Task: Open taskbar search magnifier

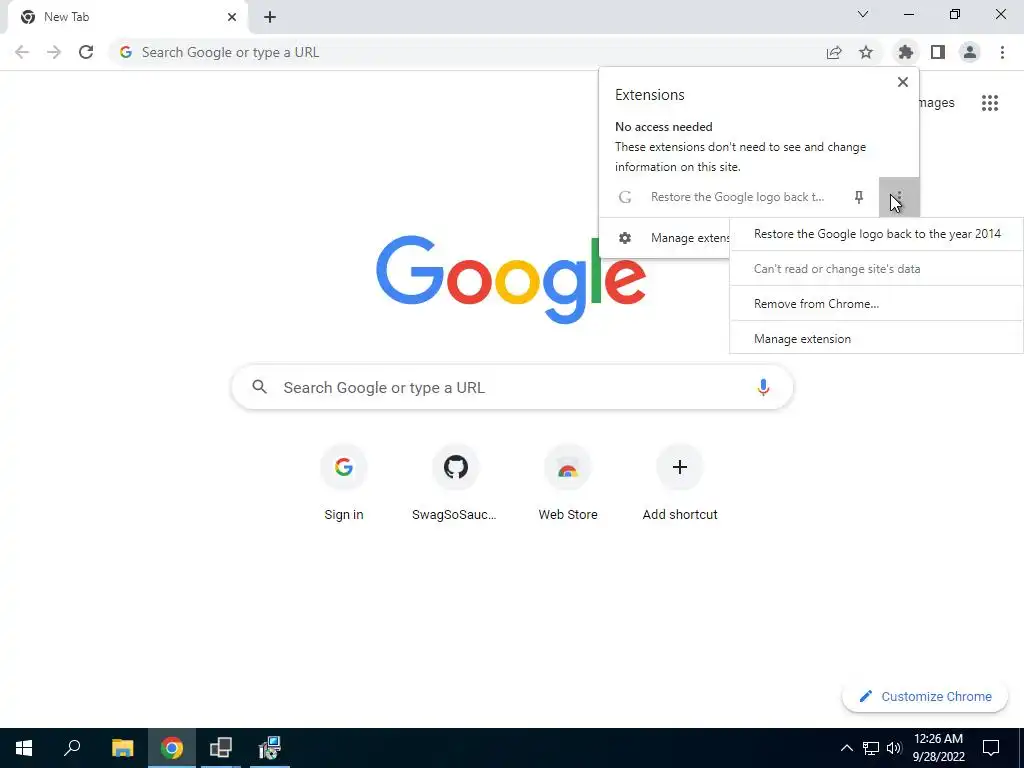Action: pyautogui.click(x=72, y=748)
